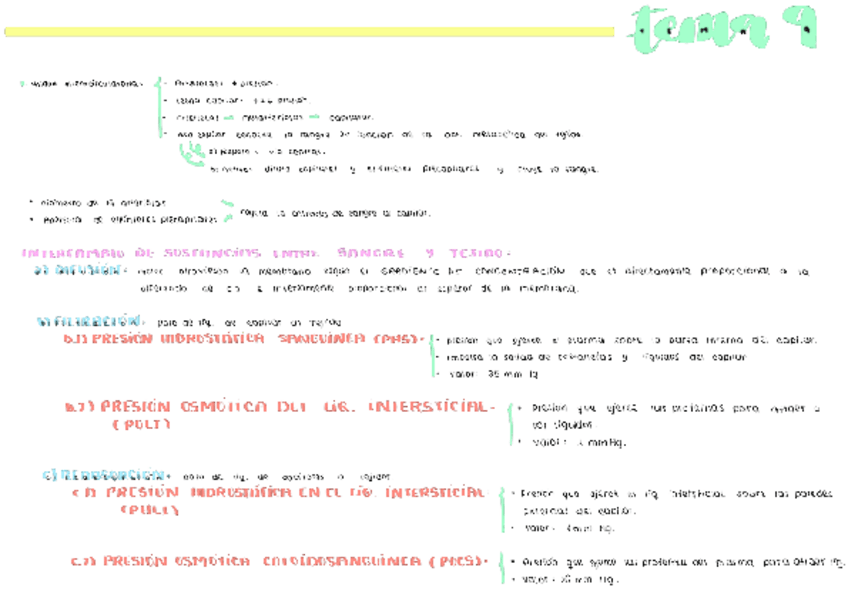Click the blue 'b) Filtración' heading
Image resolution: width=848 pixels, height=601 pixels.
pyautogui.click(x=91, y=321)
